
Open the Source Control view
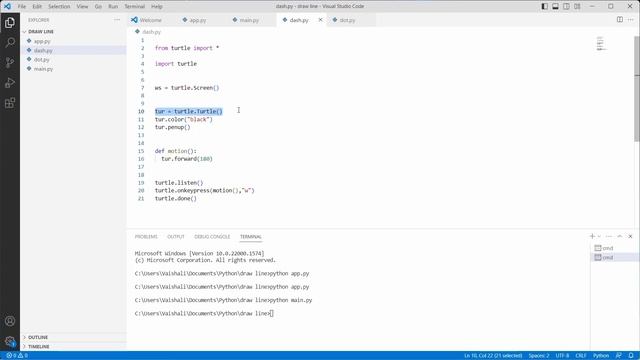[10, 62]
